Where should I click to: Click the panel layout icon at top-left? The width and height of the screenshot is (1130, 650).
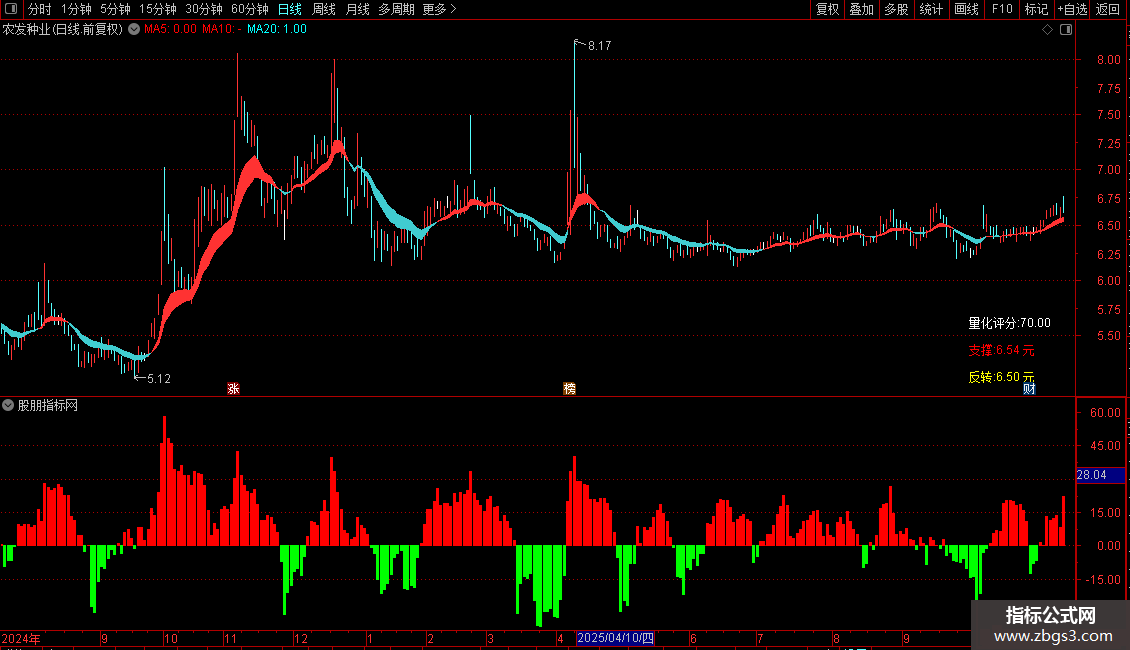pyautogui.click(x=11, y=9)
